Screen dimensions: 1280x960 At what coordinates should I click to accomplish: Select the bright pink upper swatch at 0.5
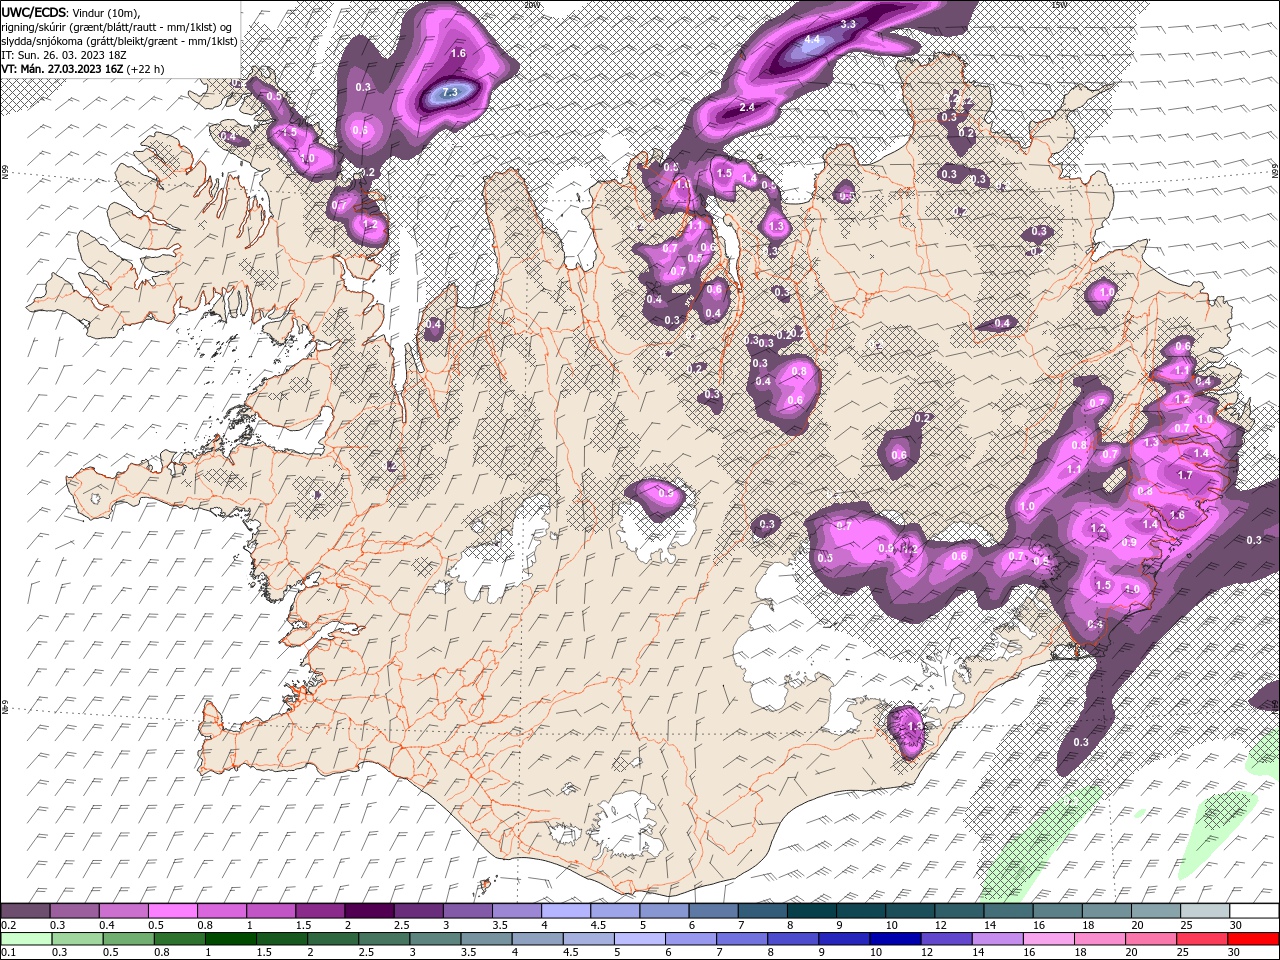point(173,911)
